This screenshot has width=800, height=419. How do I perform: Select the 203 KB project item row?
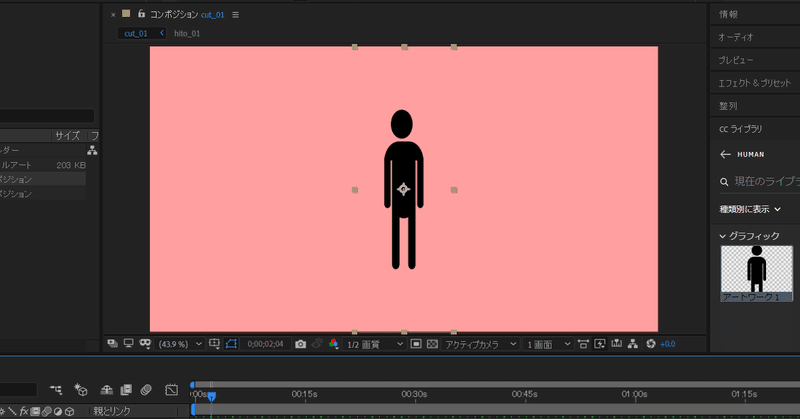tap(43, 165)
